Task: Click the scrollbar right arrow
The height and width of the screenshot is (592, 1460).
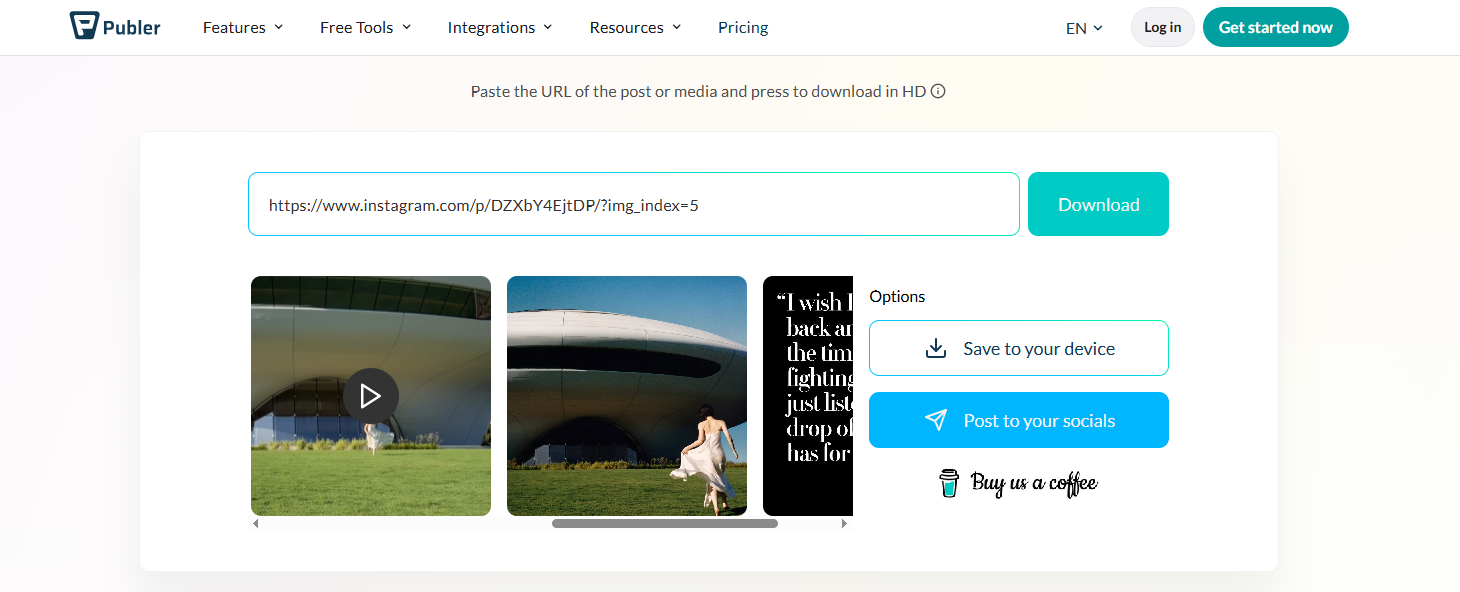Action: coord(844,523)
